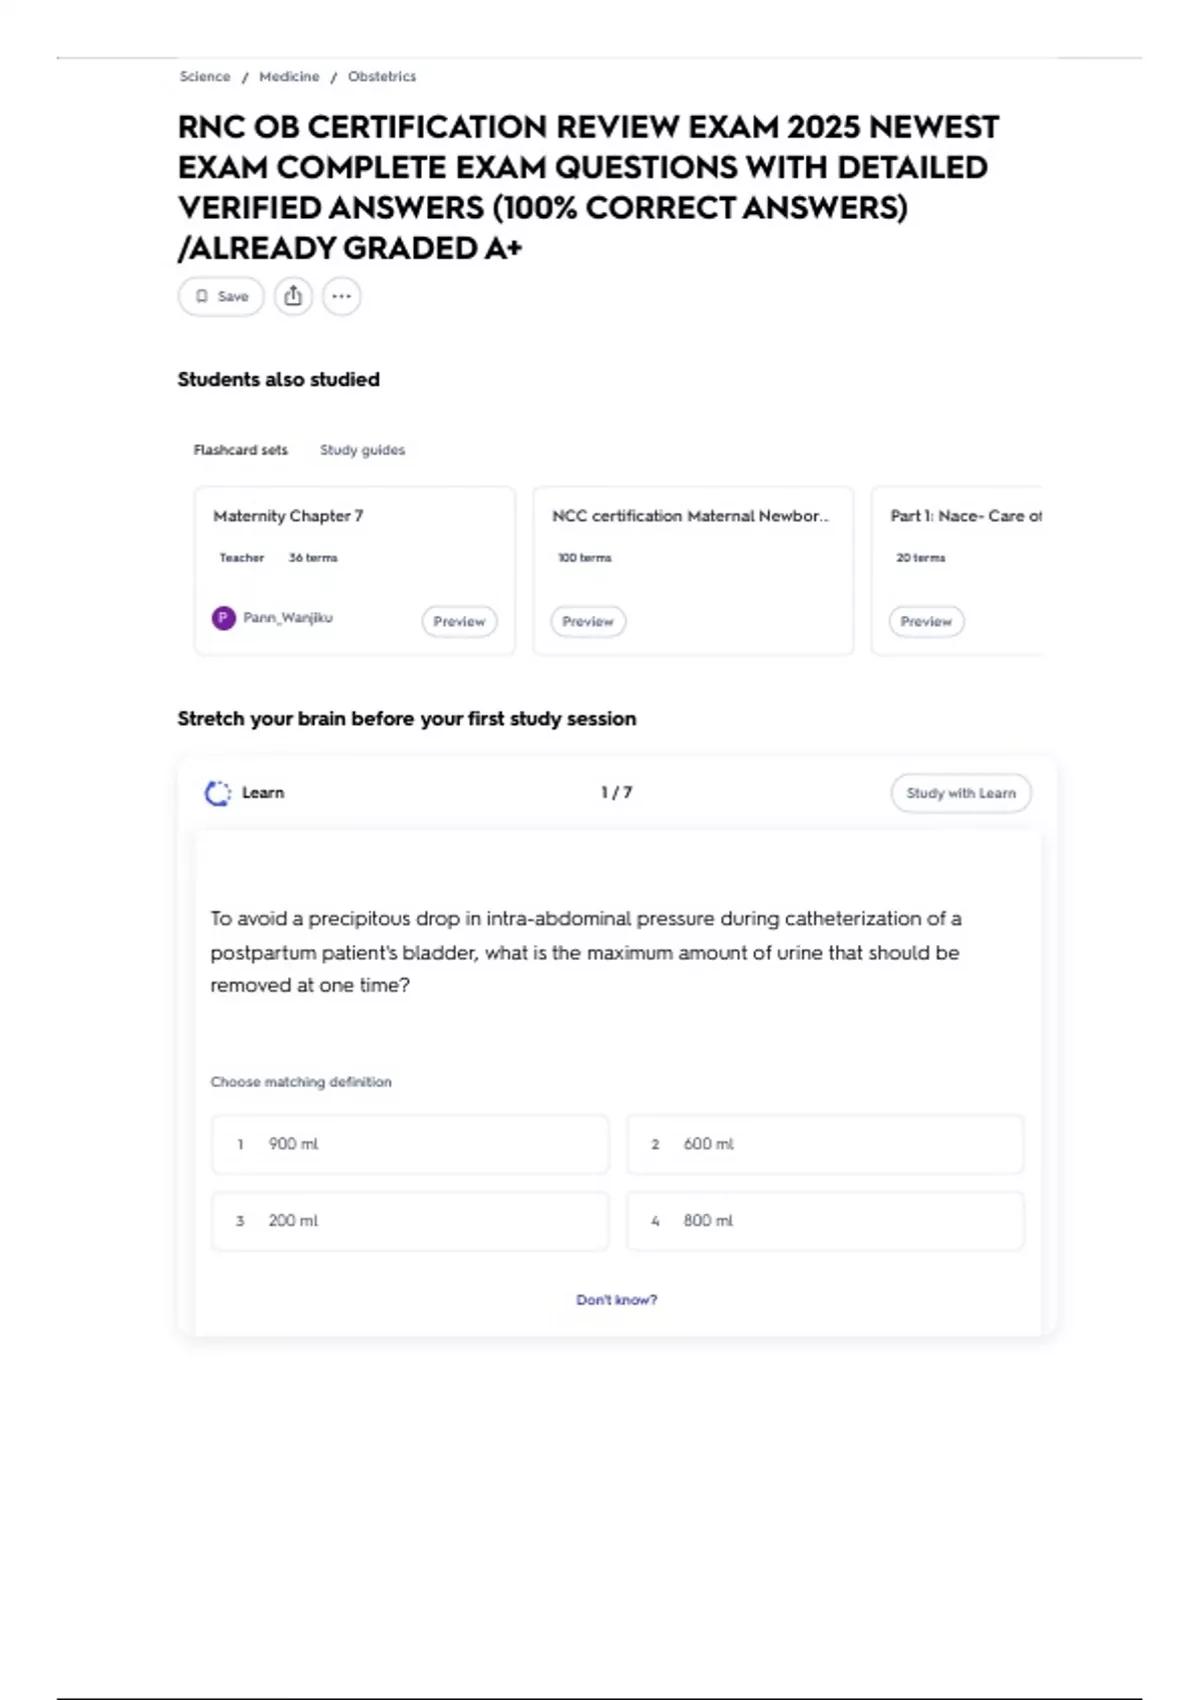Choose answer option 800 ml
Viewport: 1200px width, 1700px height.
click(825, 1221)
